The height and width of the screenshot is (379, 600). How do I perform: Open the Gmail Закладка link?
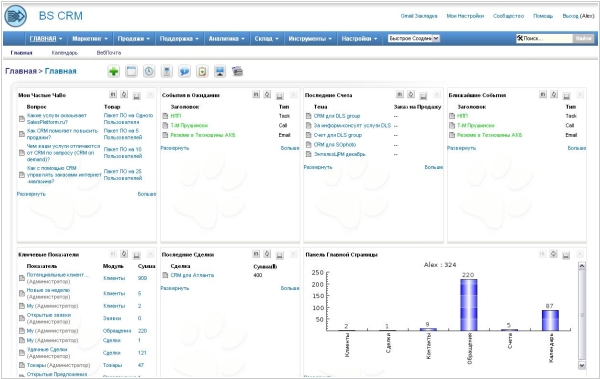419,16
